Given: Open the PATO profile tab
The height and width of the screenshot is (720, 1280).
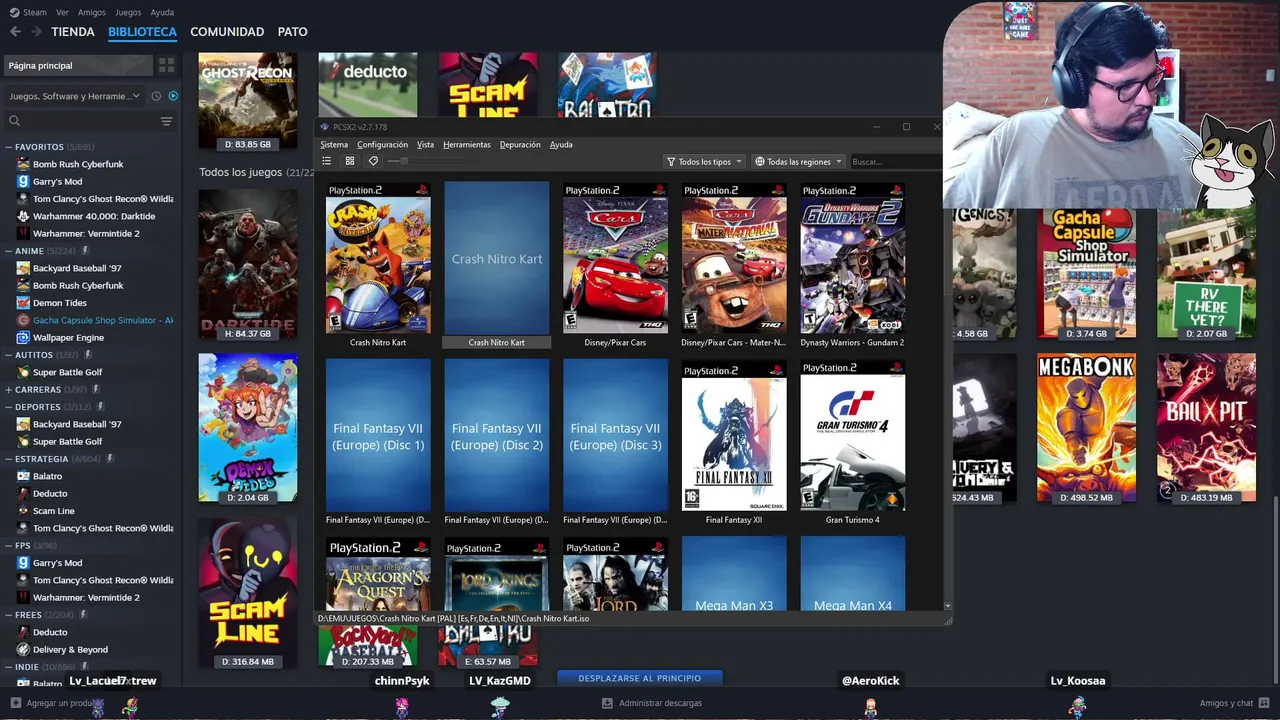Looking at the screenshot, I should (292, 32).
